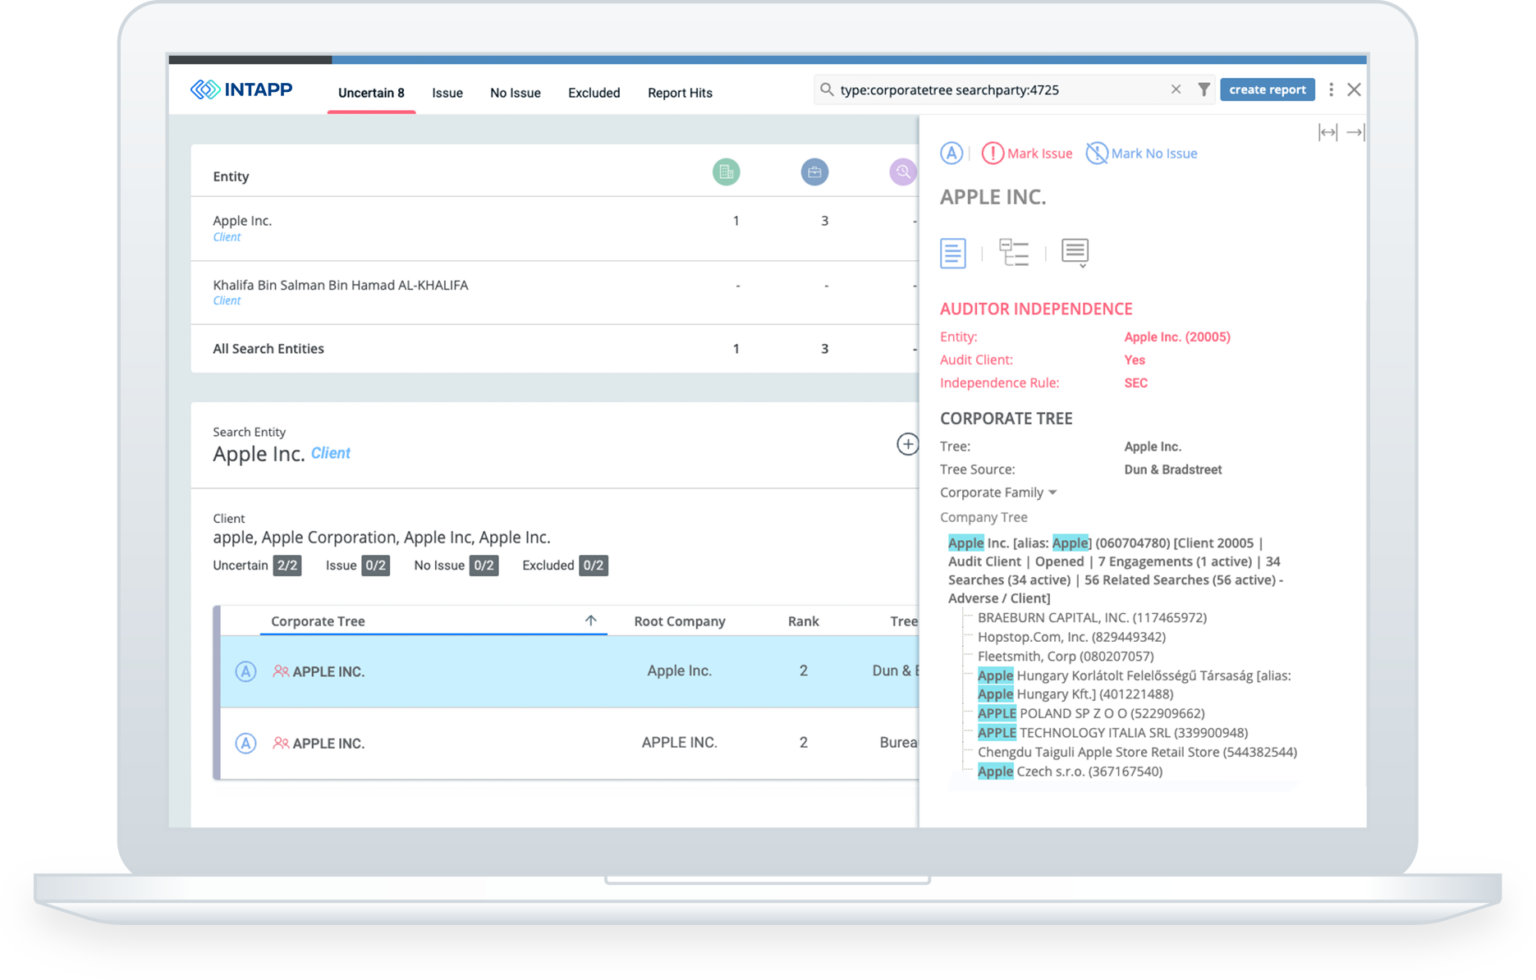Open the notes list view icon with arrow
Screen dimensions: 1536x980
[1075, 253]
